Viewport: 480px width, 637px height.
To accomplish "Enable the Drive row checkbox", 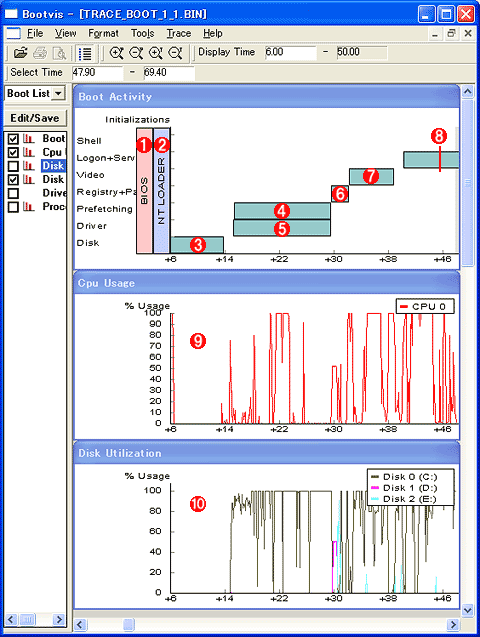I will click(13, 193).
